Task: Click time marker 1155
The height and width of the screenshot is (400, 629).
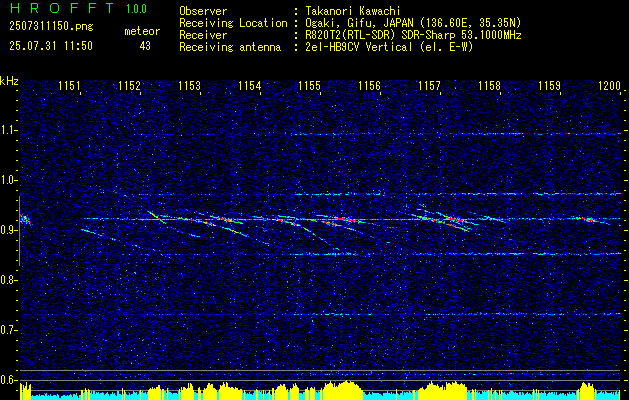Action: tap(310, 86)
